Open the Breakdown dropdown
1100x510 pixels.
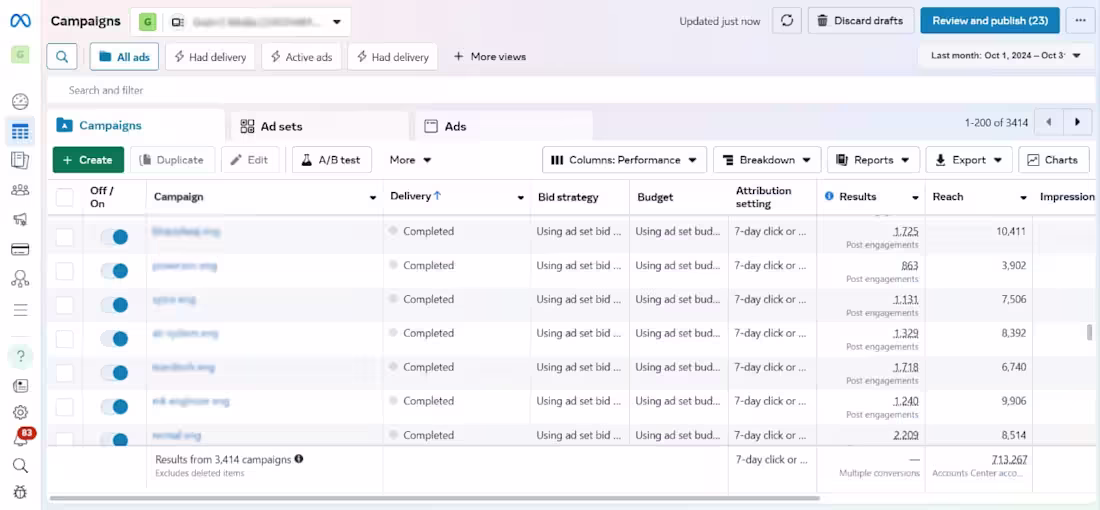click(767, 160)
